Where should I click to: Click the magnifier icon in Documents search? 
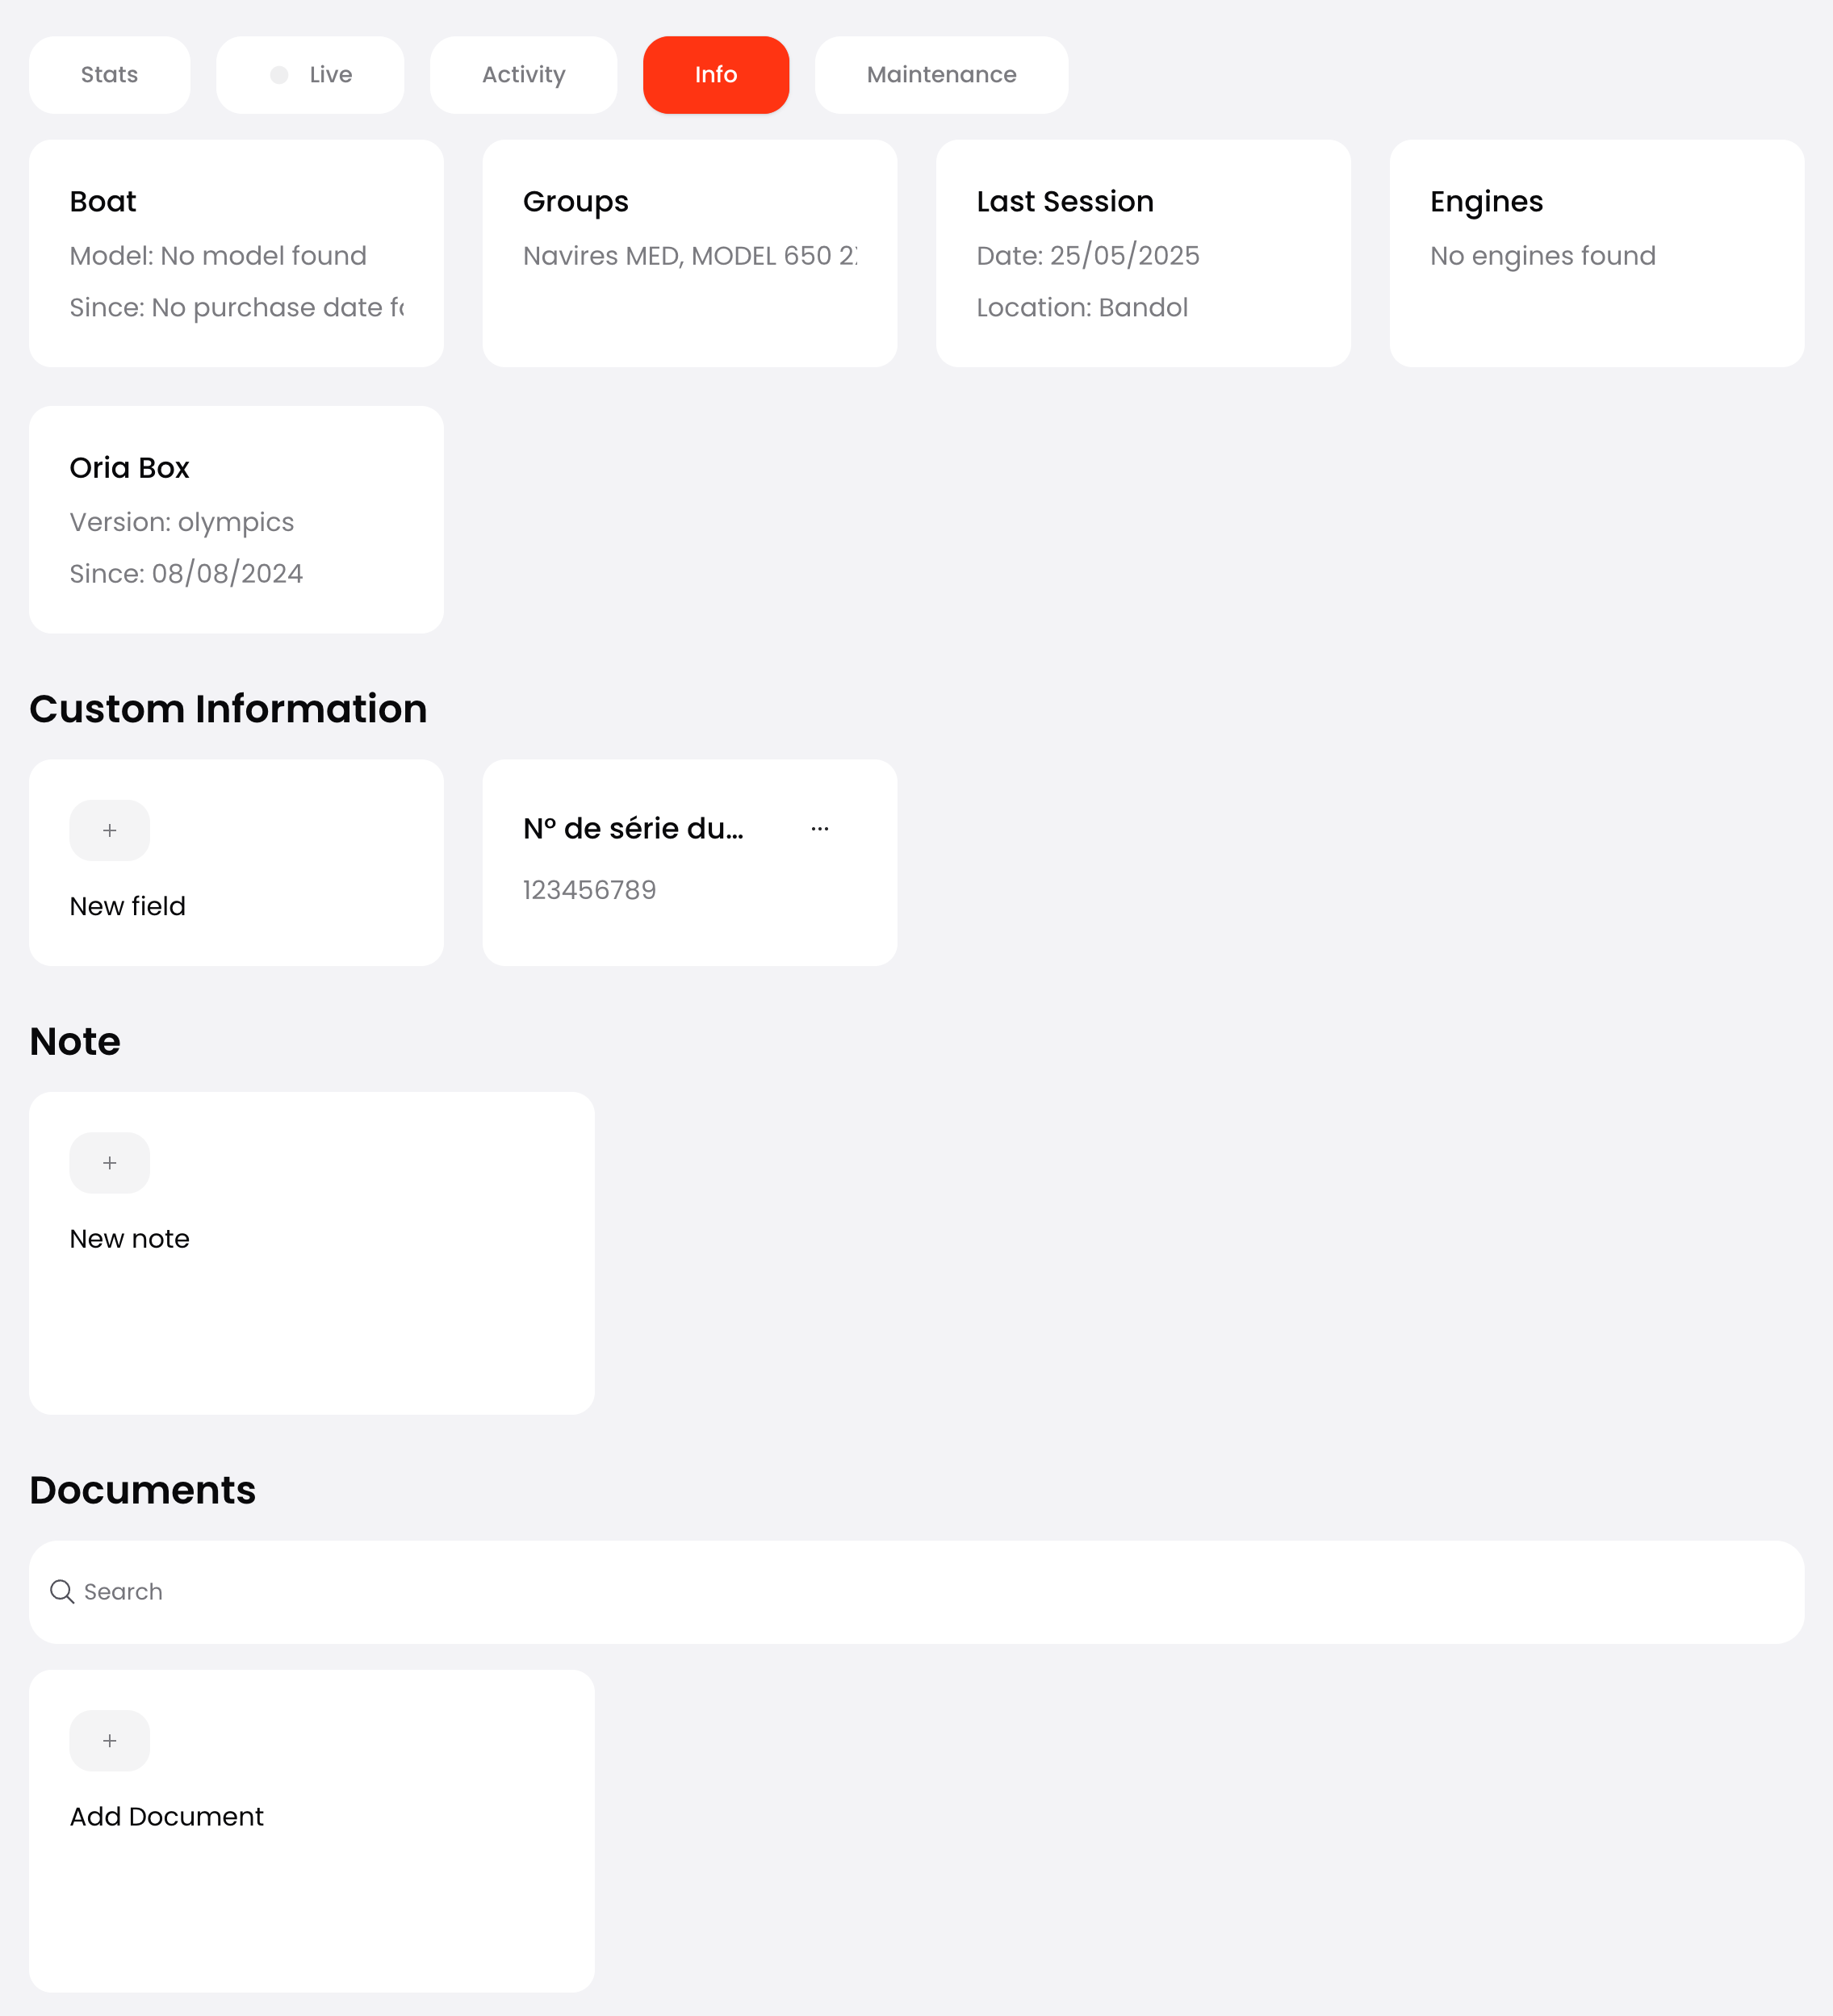[x=62, y=1591]
